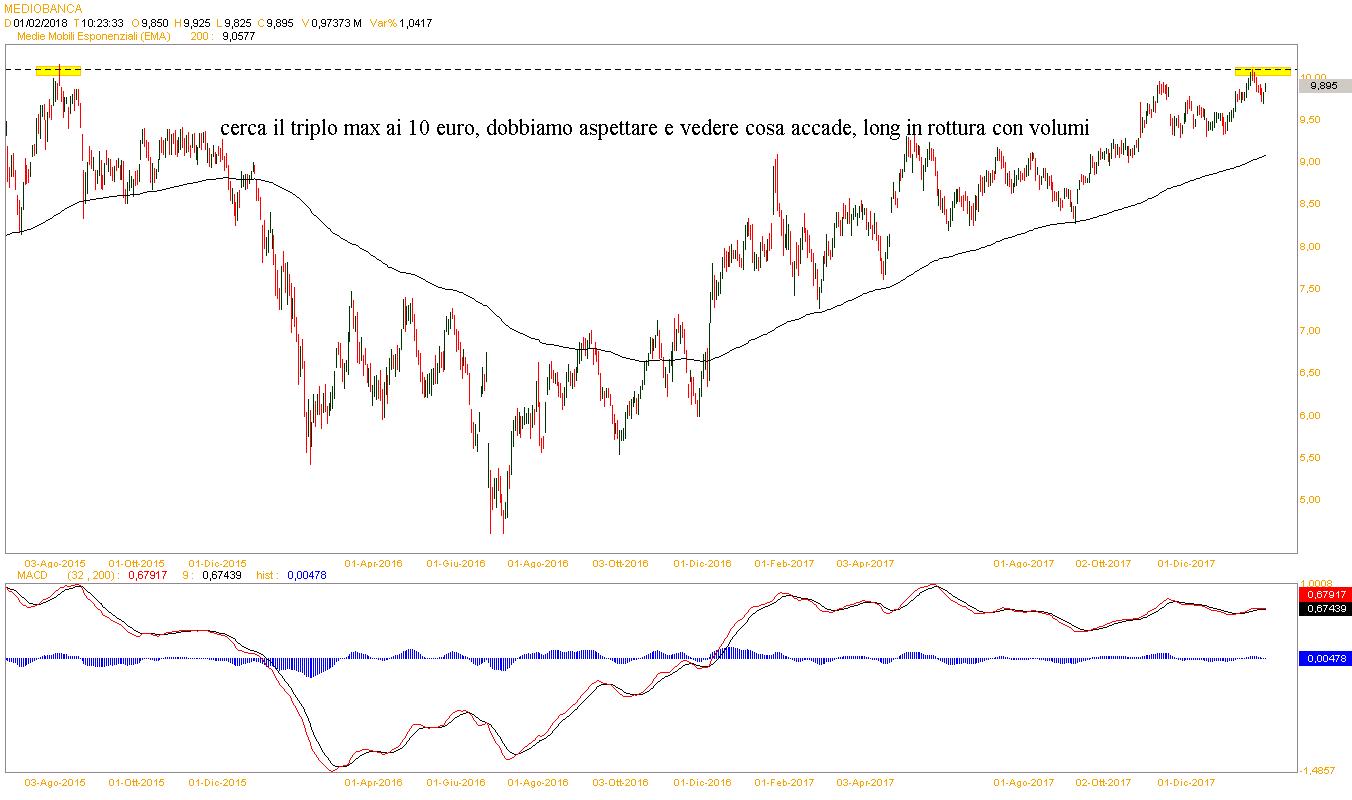The image size is (1352, 800).
Task: Click 01-Giu-2016 on the price chart date axis
Action: (x=456, y=564)
